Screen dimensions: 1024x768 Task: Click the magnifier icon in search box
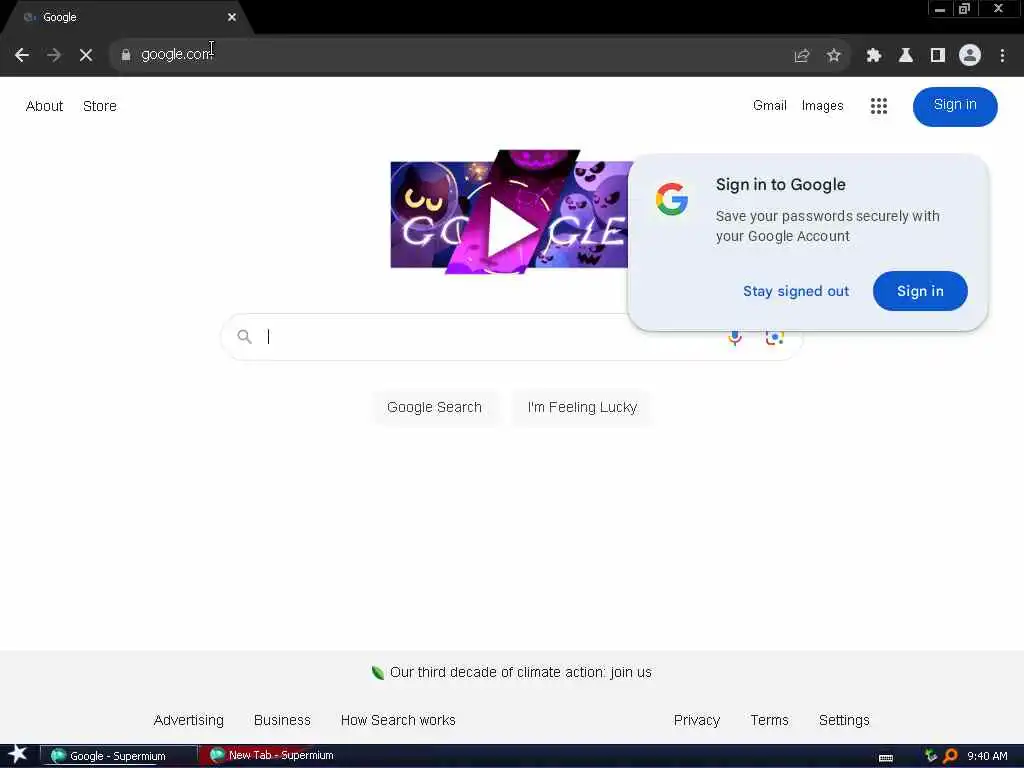click(244, 337)
